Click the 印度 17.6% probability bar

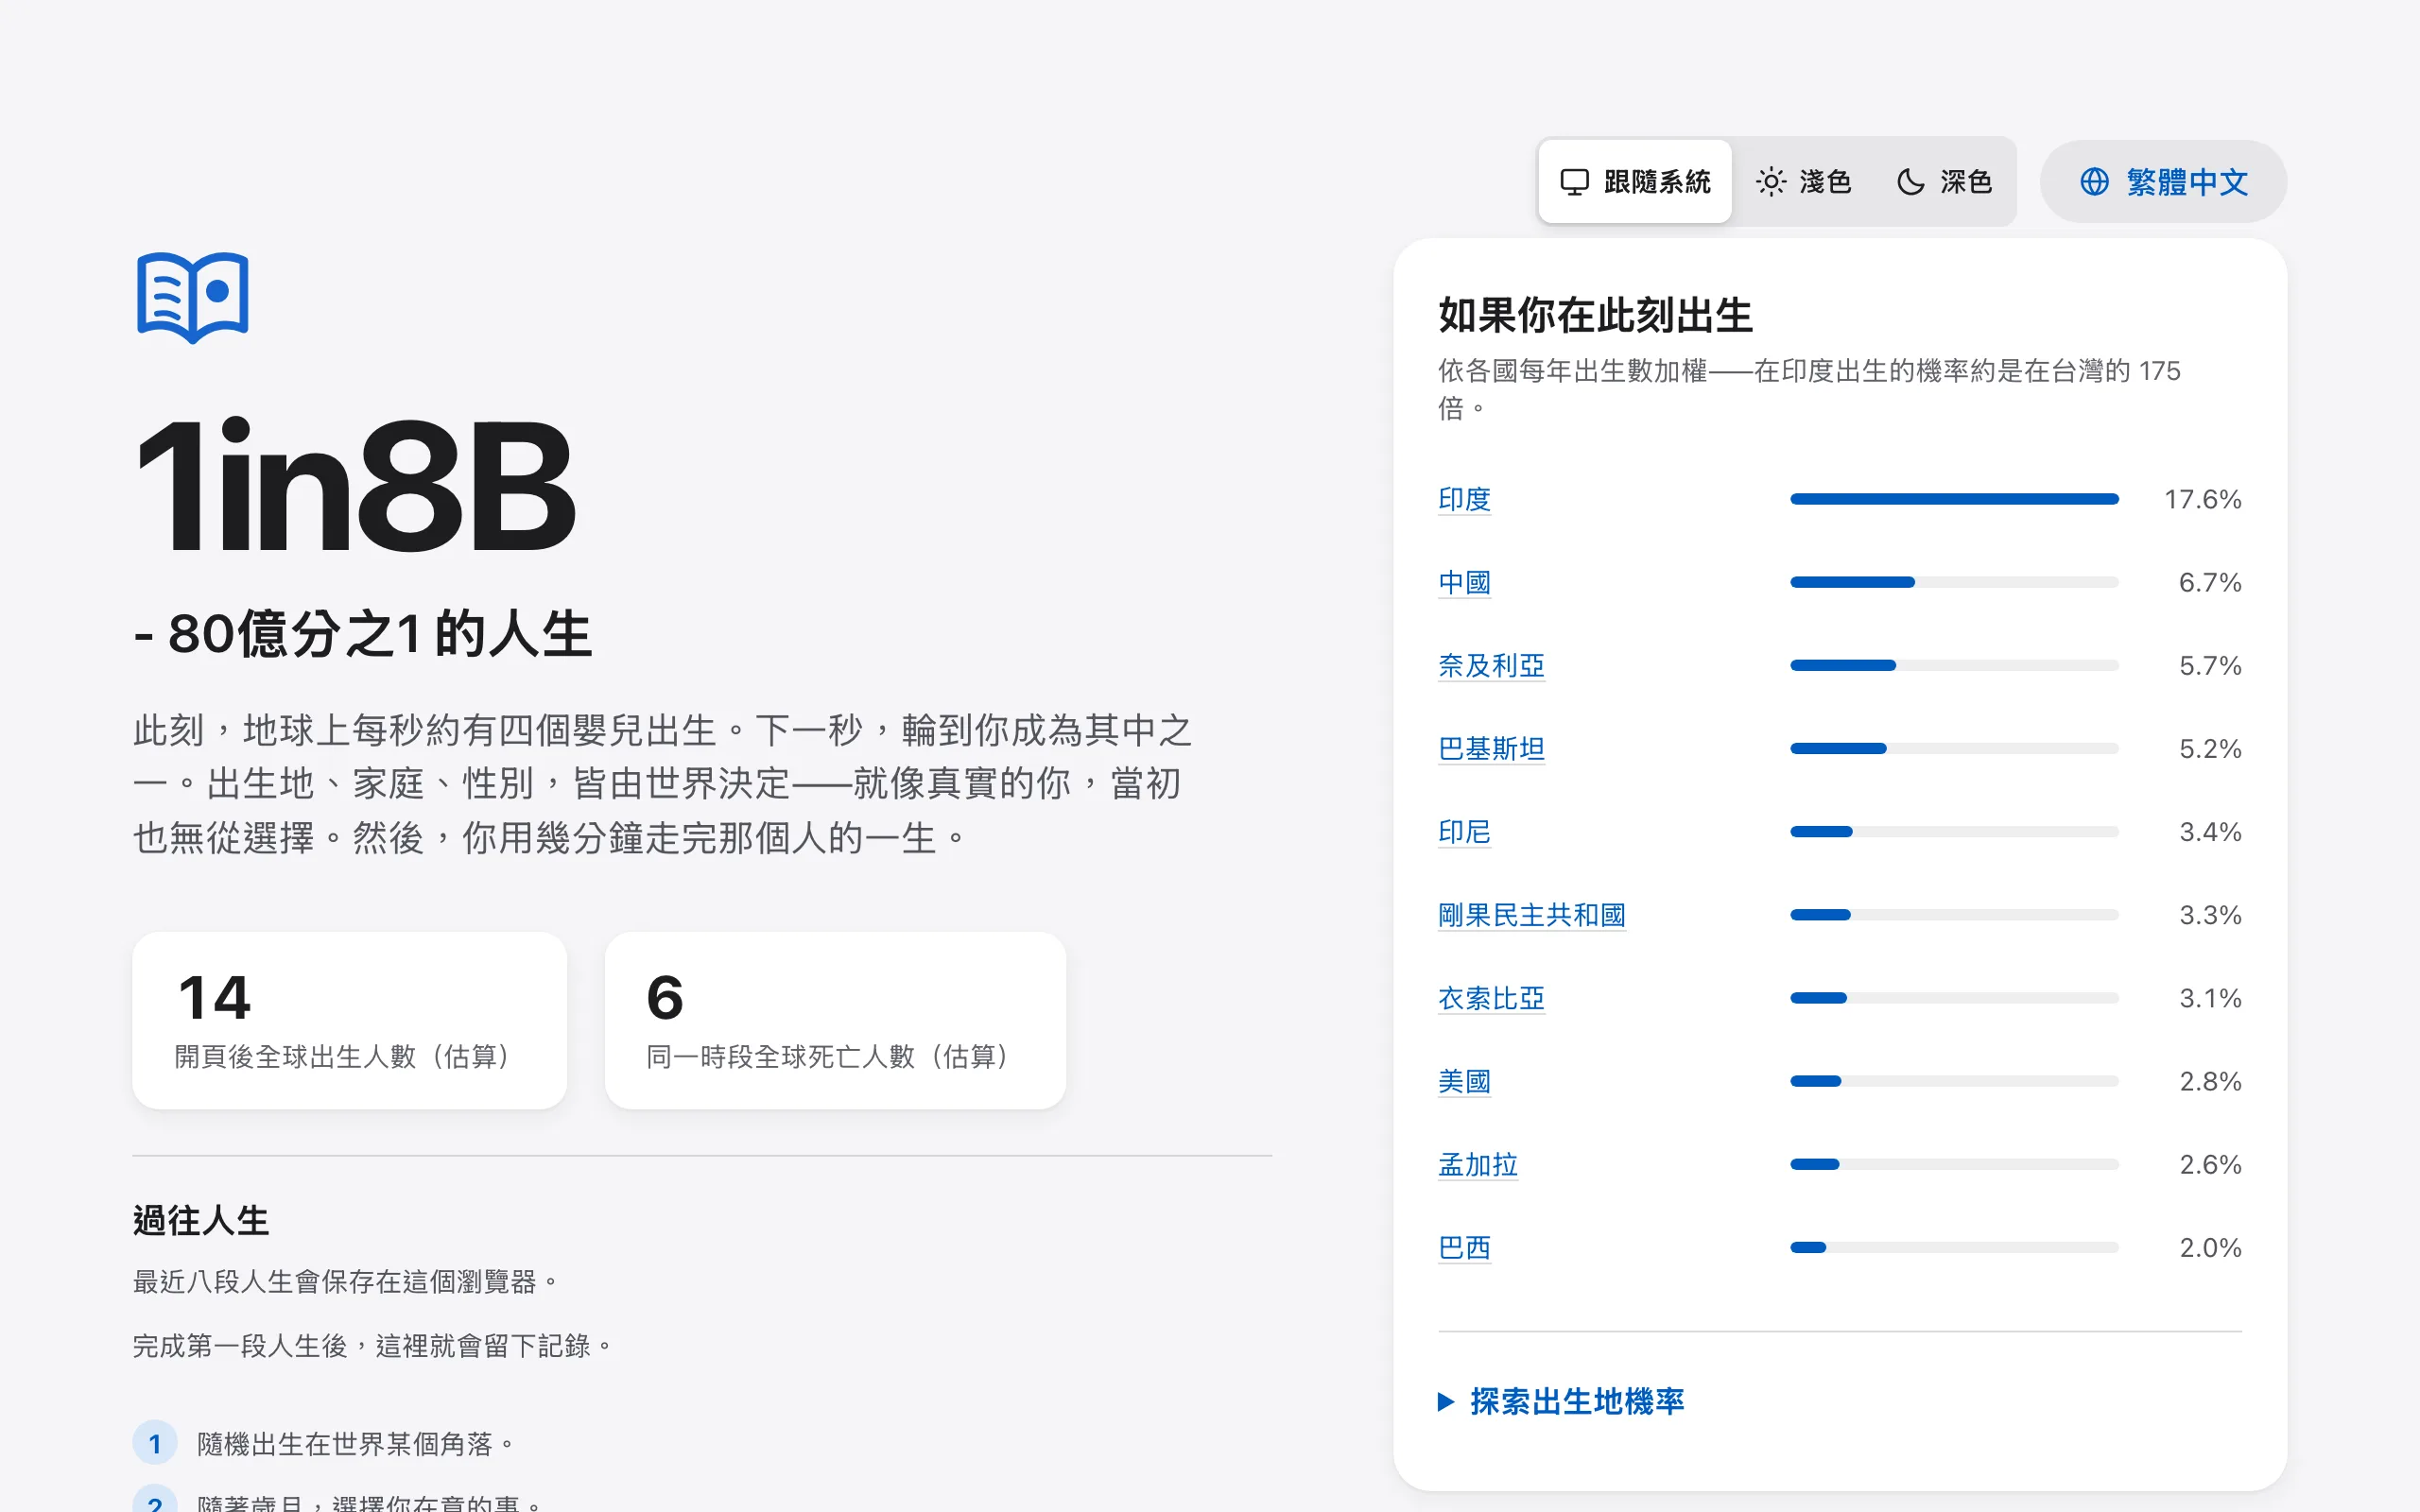(x=1954, y=499)
